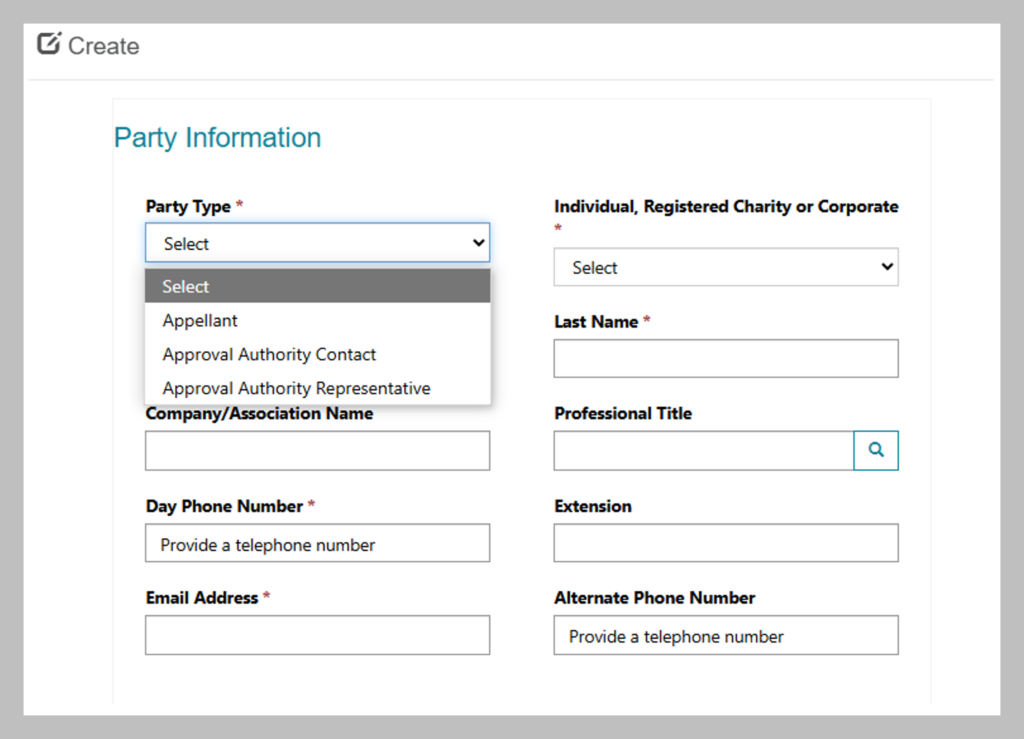This screenshot has height=739, width=1024.
Task: Click the Company/Association Name input box
Action: pos(317,451)
